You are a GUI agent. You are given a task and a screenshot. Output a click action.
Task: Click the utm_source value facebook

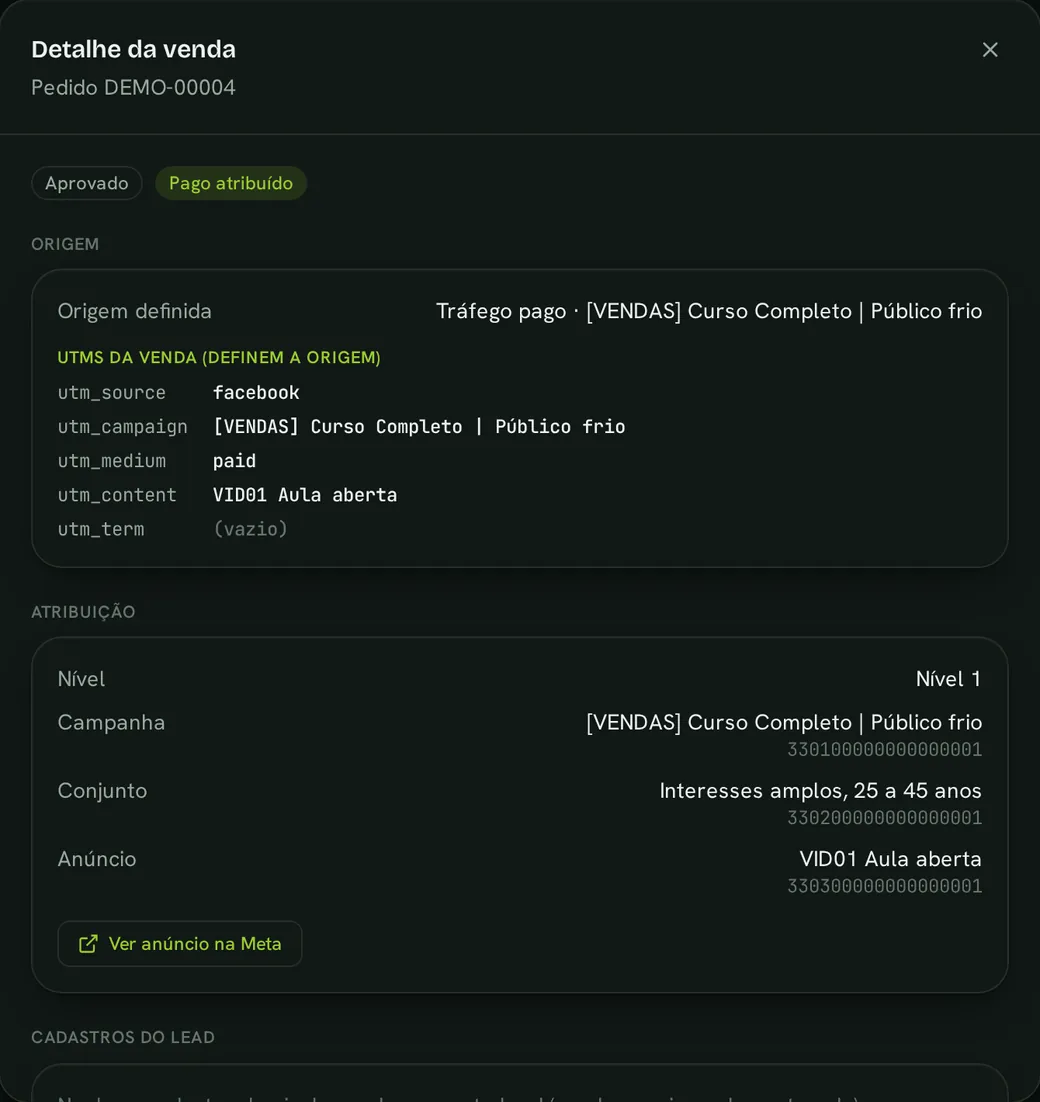256,393
